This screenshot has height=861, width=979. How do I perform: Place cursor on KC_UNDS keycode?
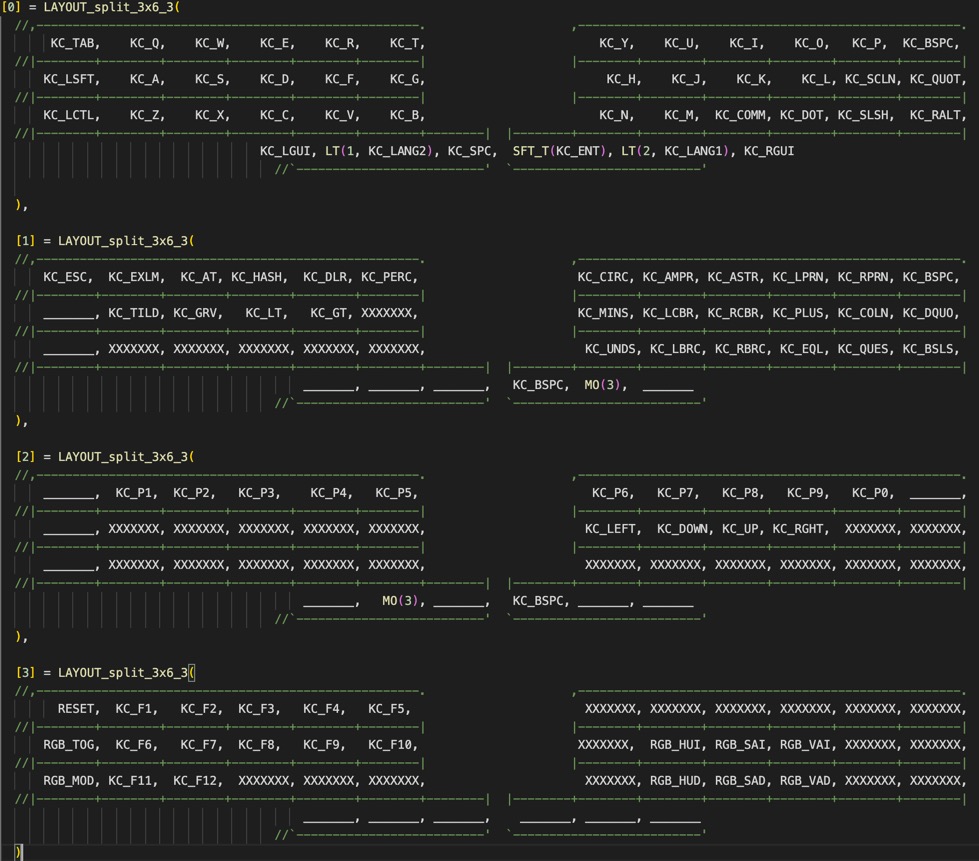tap(610, 349)
